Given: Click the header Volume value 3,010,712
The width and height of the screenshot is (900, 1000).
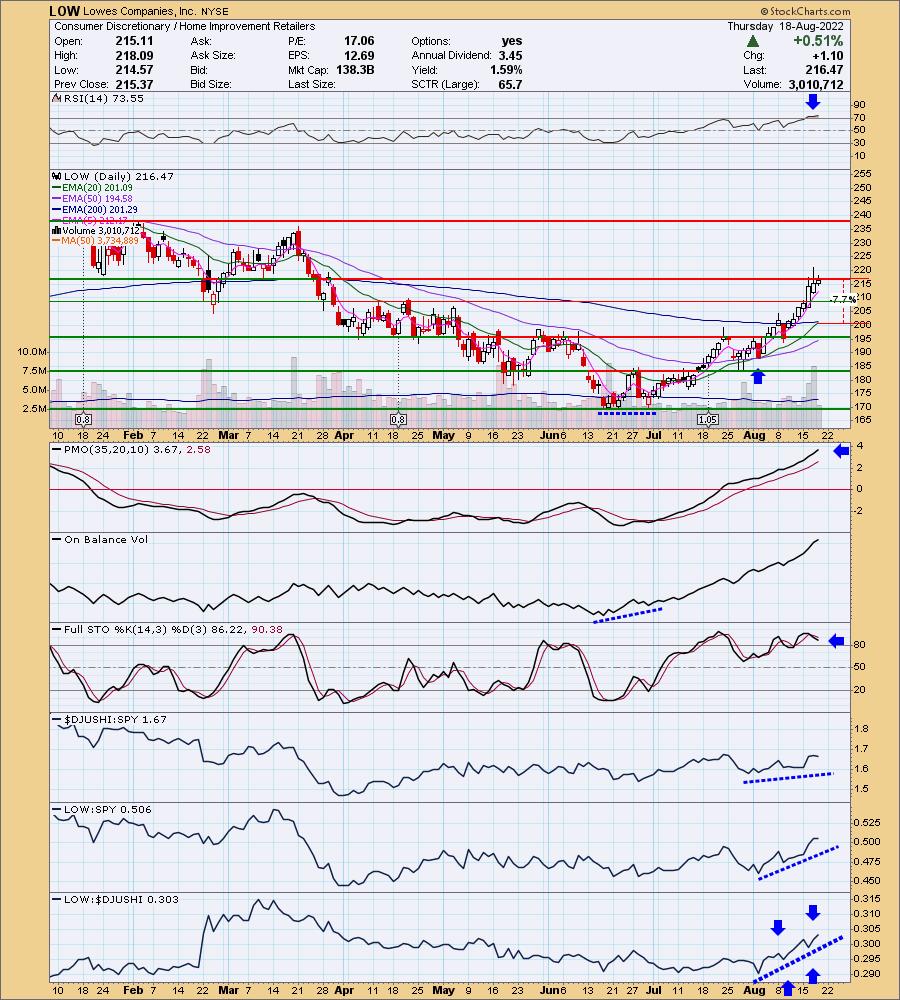Looking at the screenshot, I should pos(816,84).
